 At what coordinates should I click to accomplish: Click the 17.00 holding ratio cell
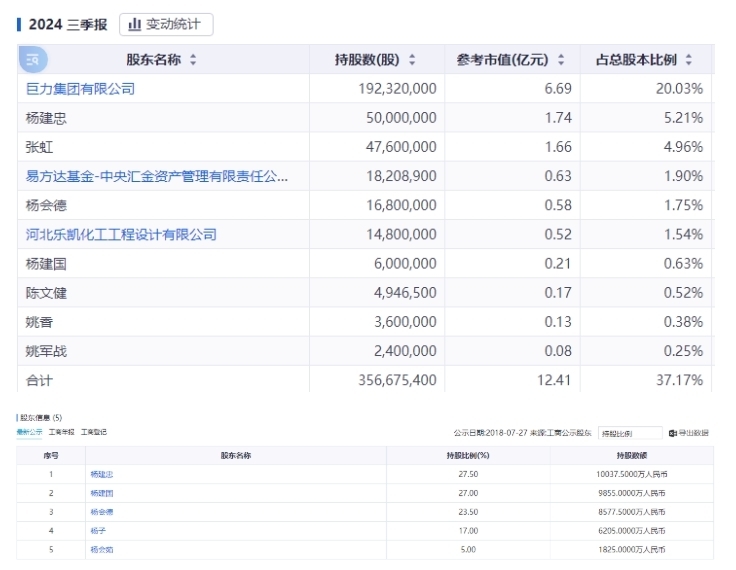pos(468,531)
